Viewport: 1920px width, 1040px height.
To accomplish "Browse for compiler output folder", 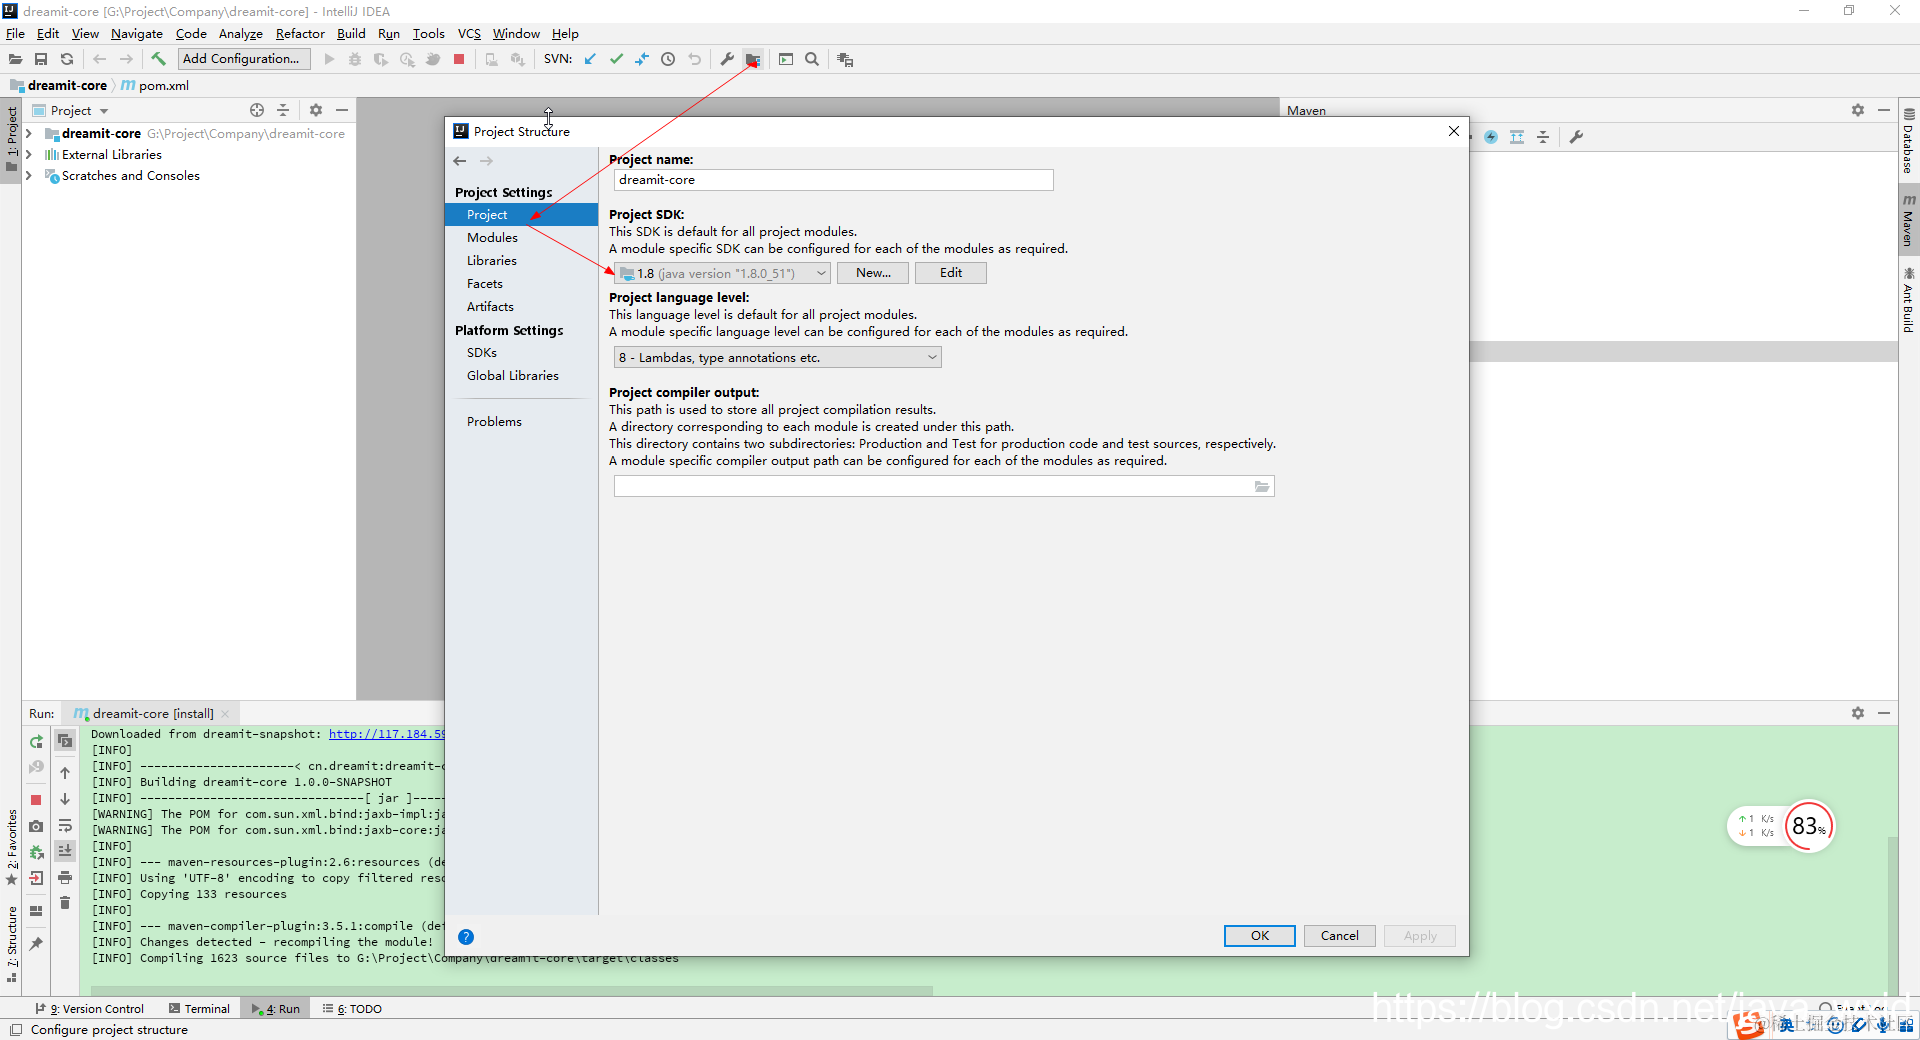I will point(1262,486).
